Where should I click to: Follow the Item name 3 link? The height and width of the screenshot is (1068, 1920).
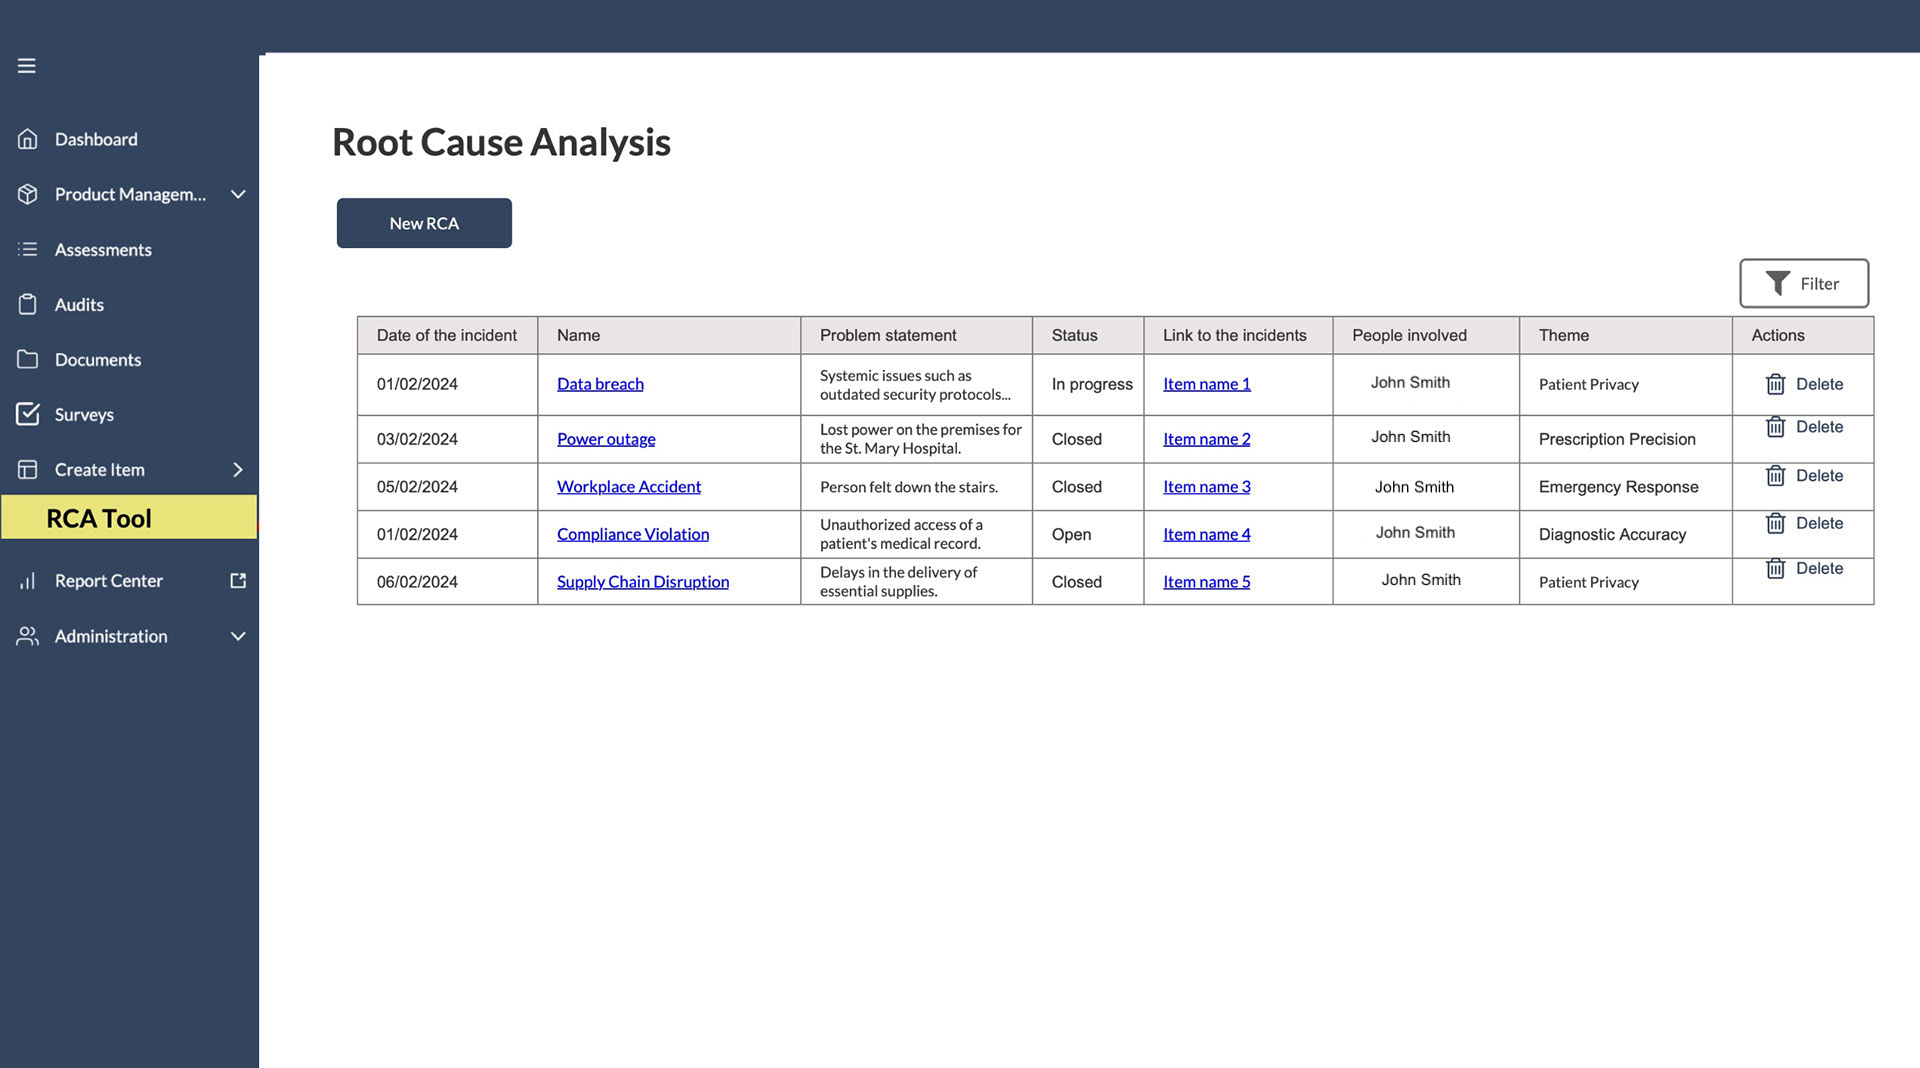tap(1206, 487)
